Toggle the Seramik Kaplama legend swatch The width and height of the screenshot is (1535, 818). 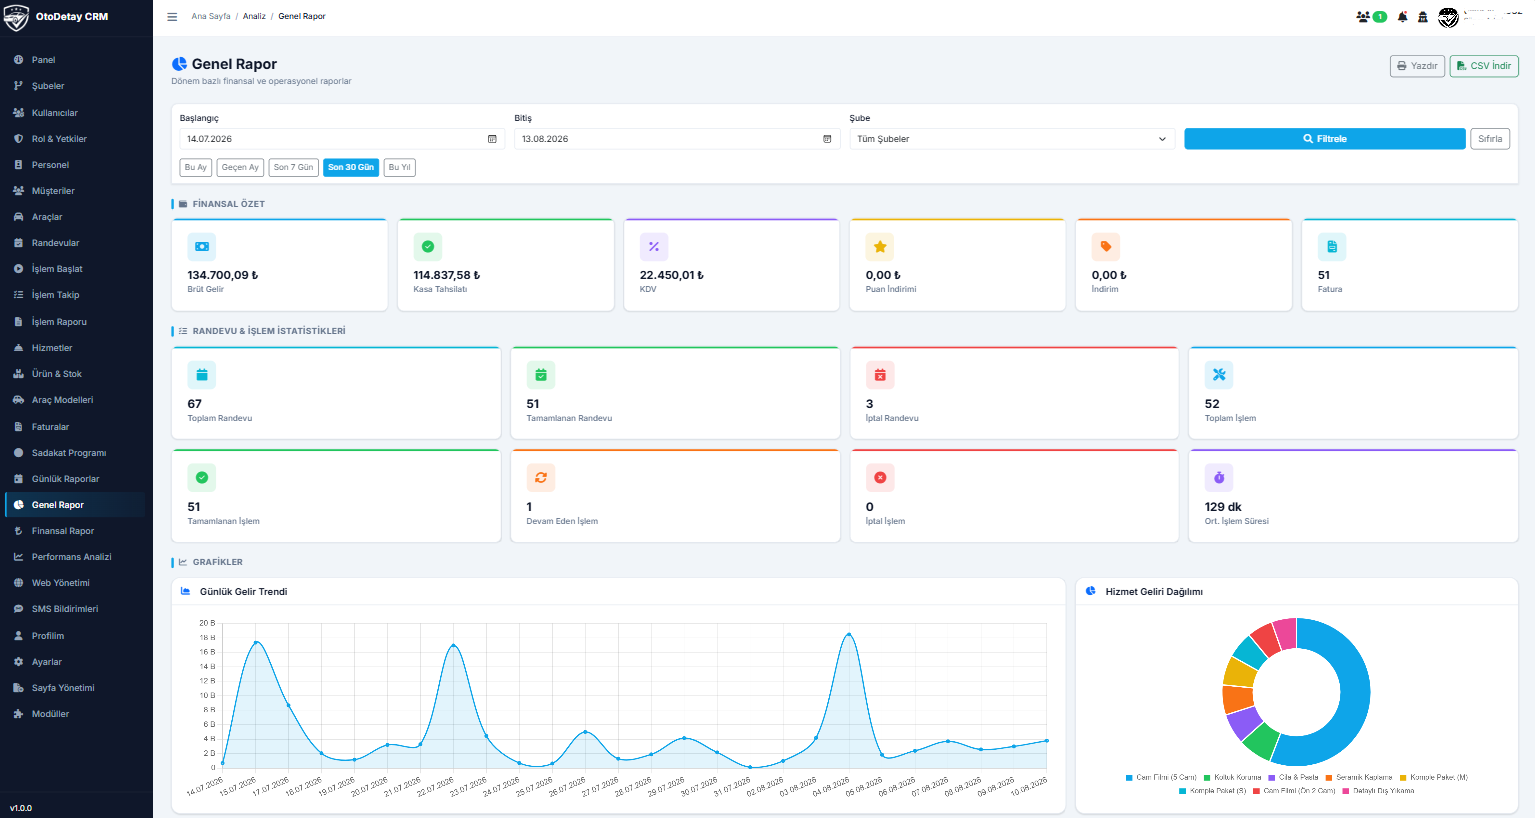tap(1329, 777)
